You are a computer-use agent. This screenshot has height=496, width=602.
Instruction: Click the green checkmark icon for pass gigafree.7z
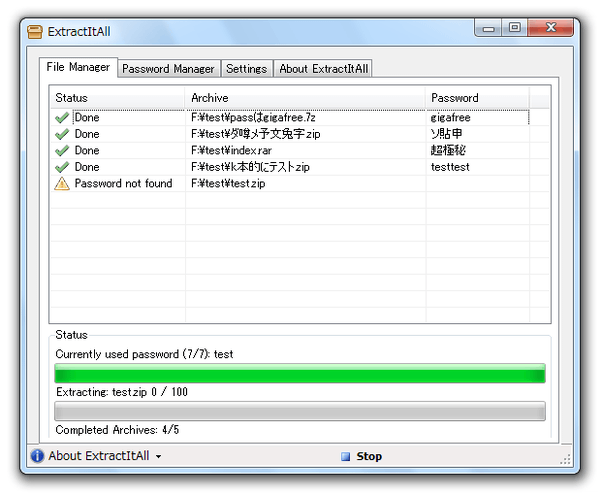[62, 117]
